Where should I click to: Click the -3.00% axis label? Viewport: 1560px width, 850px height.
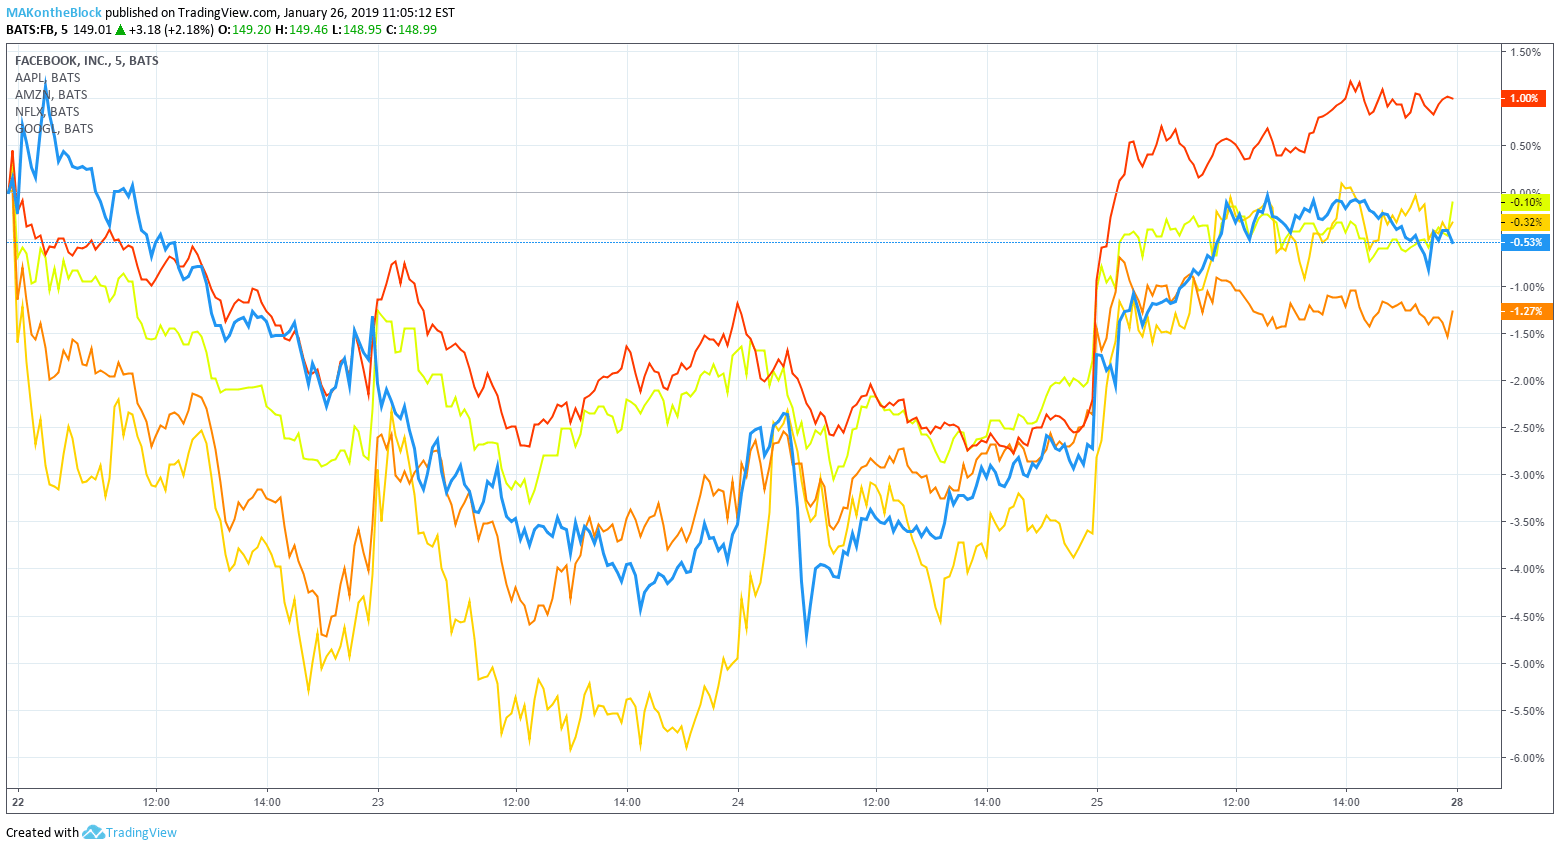tap(1526, 475)
